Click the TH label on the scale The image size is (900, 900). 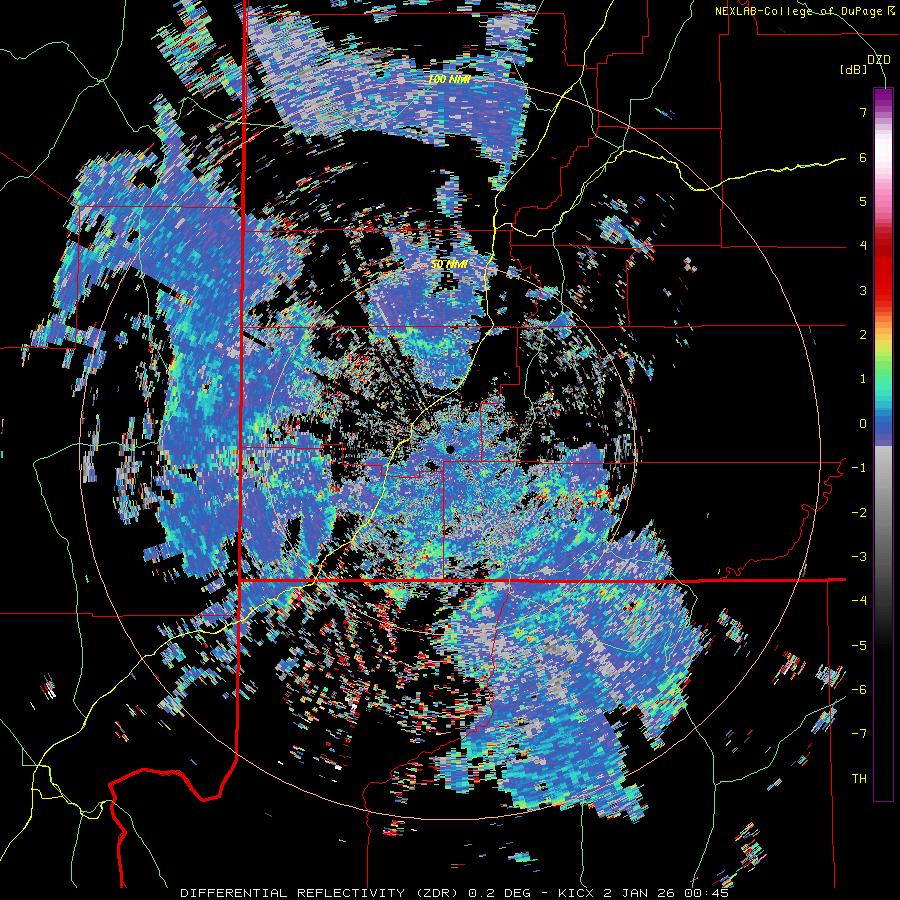coord(859,778)
